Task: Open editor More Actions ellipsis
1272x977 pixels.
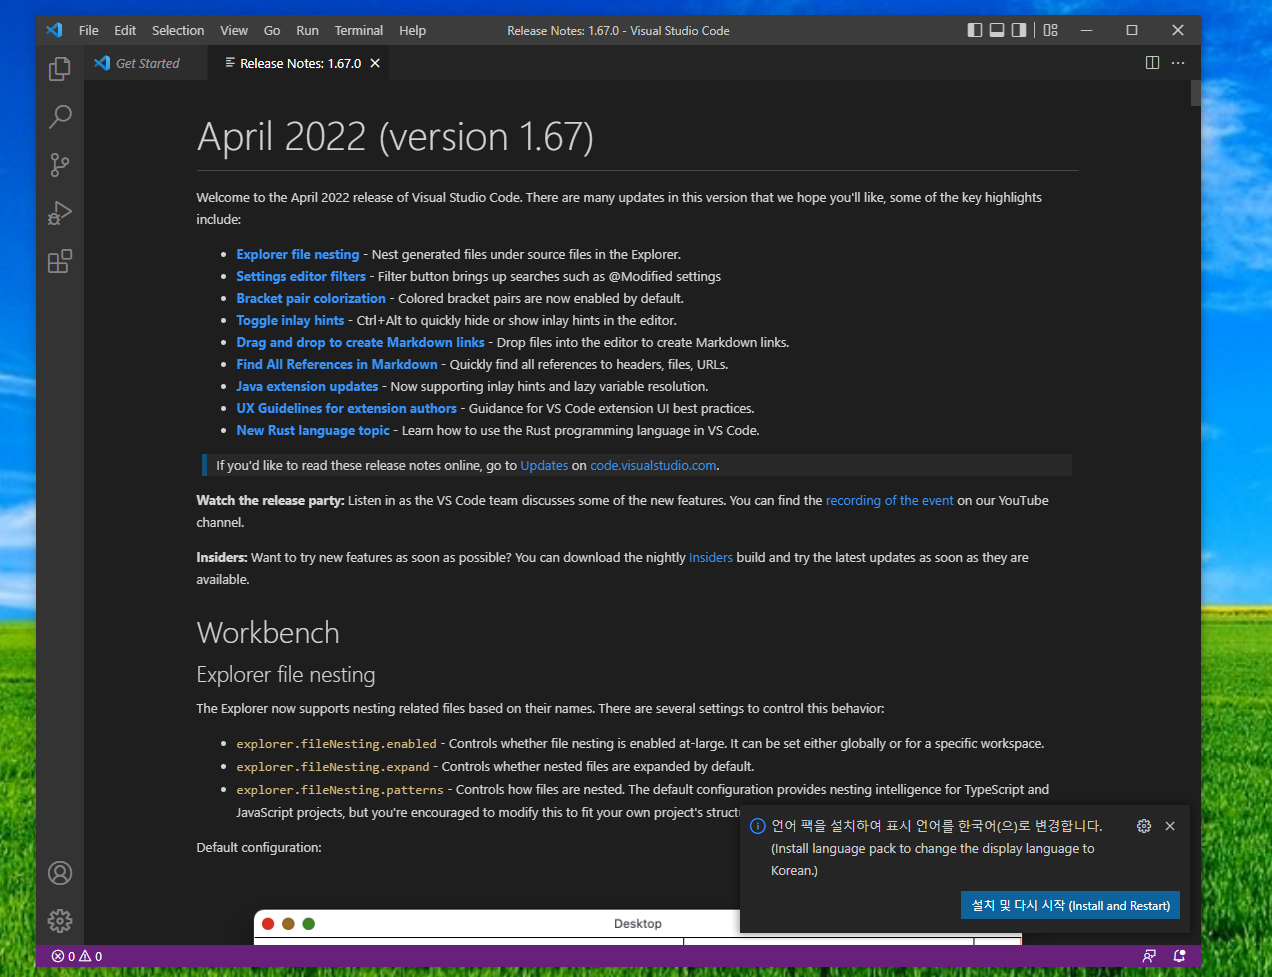Action: tap(1178, 63)
